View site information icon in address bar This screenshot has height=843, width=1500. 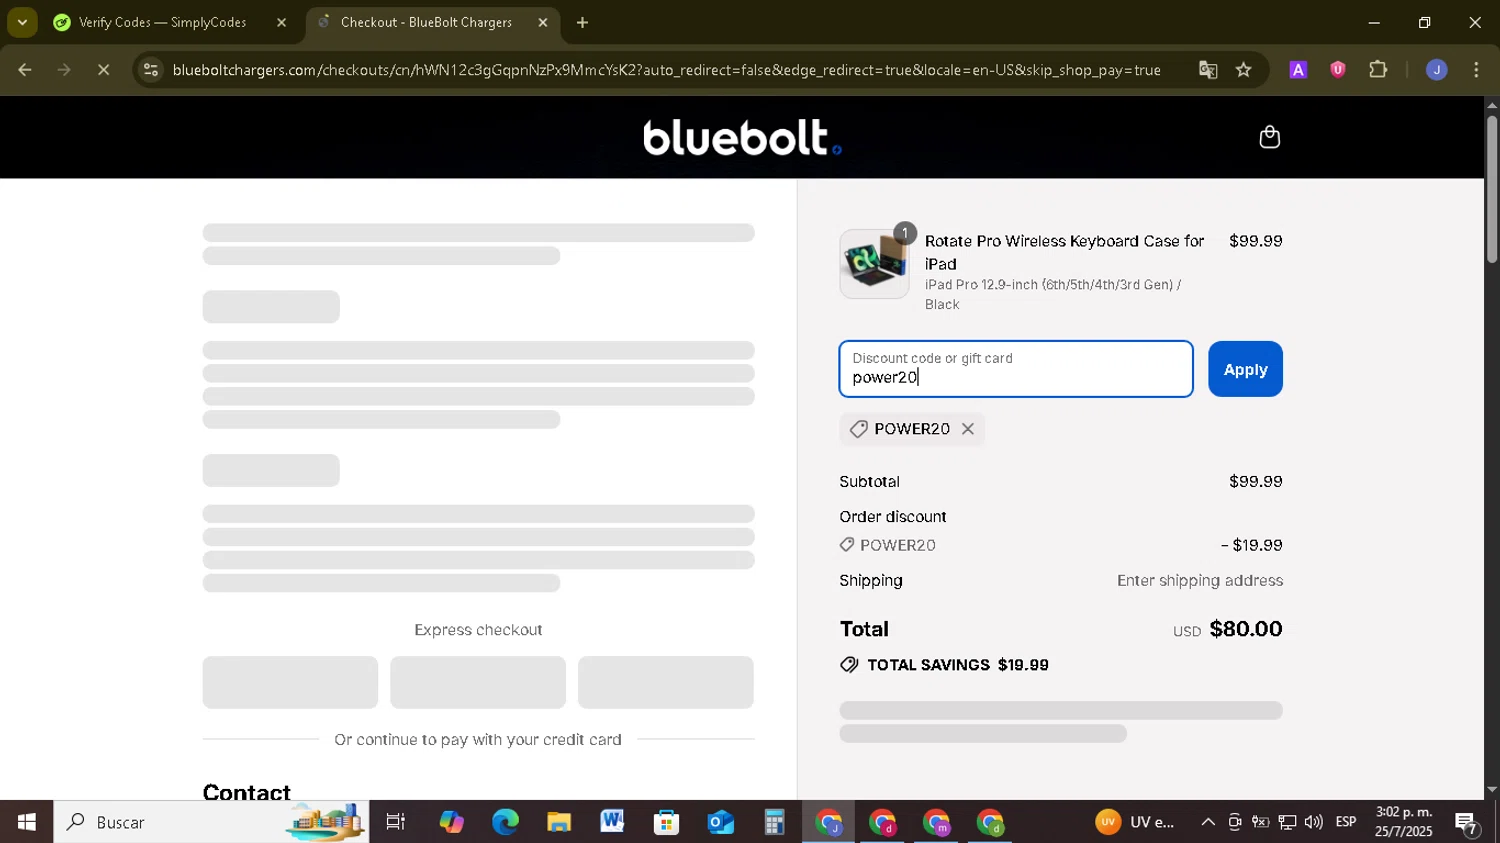click(150, 70)
